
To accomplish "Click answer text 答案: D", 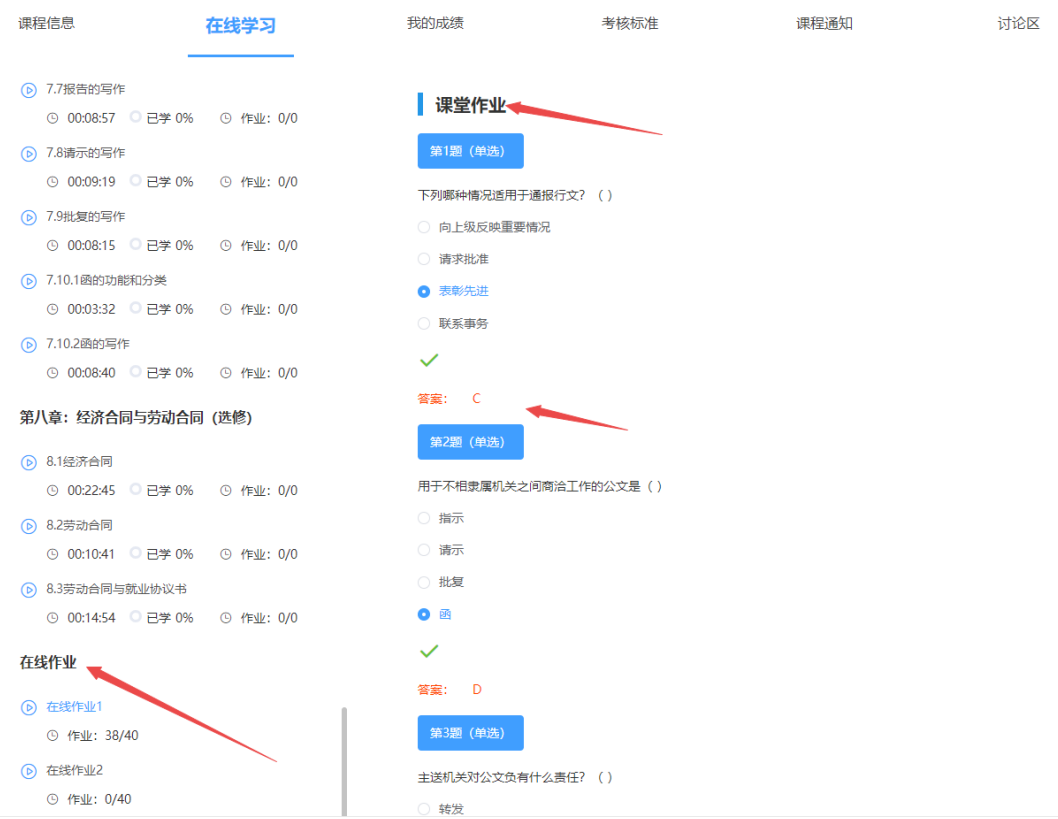I will point(449,689).
